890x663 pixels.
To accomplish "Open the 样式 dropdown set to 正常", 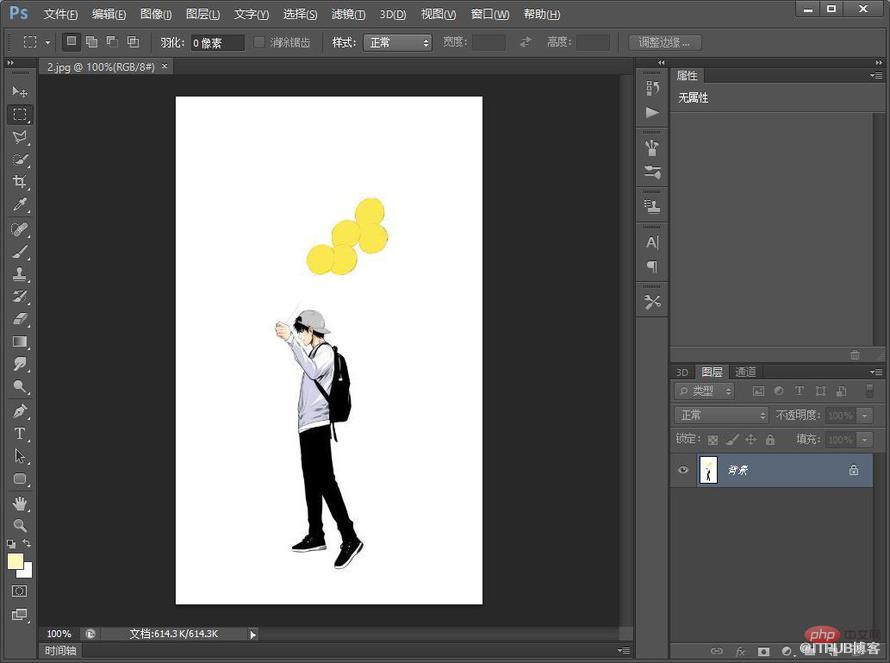I will click(x=397, y=43).
